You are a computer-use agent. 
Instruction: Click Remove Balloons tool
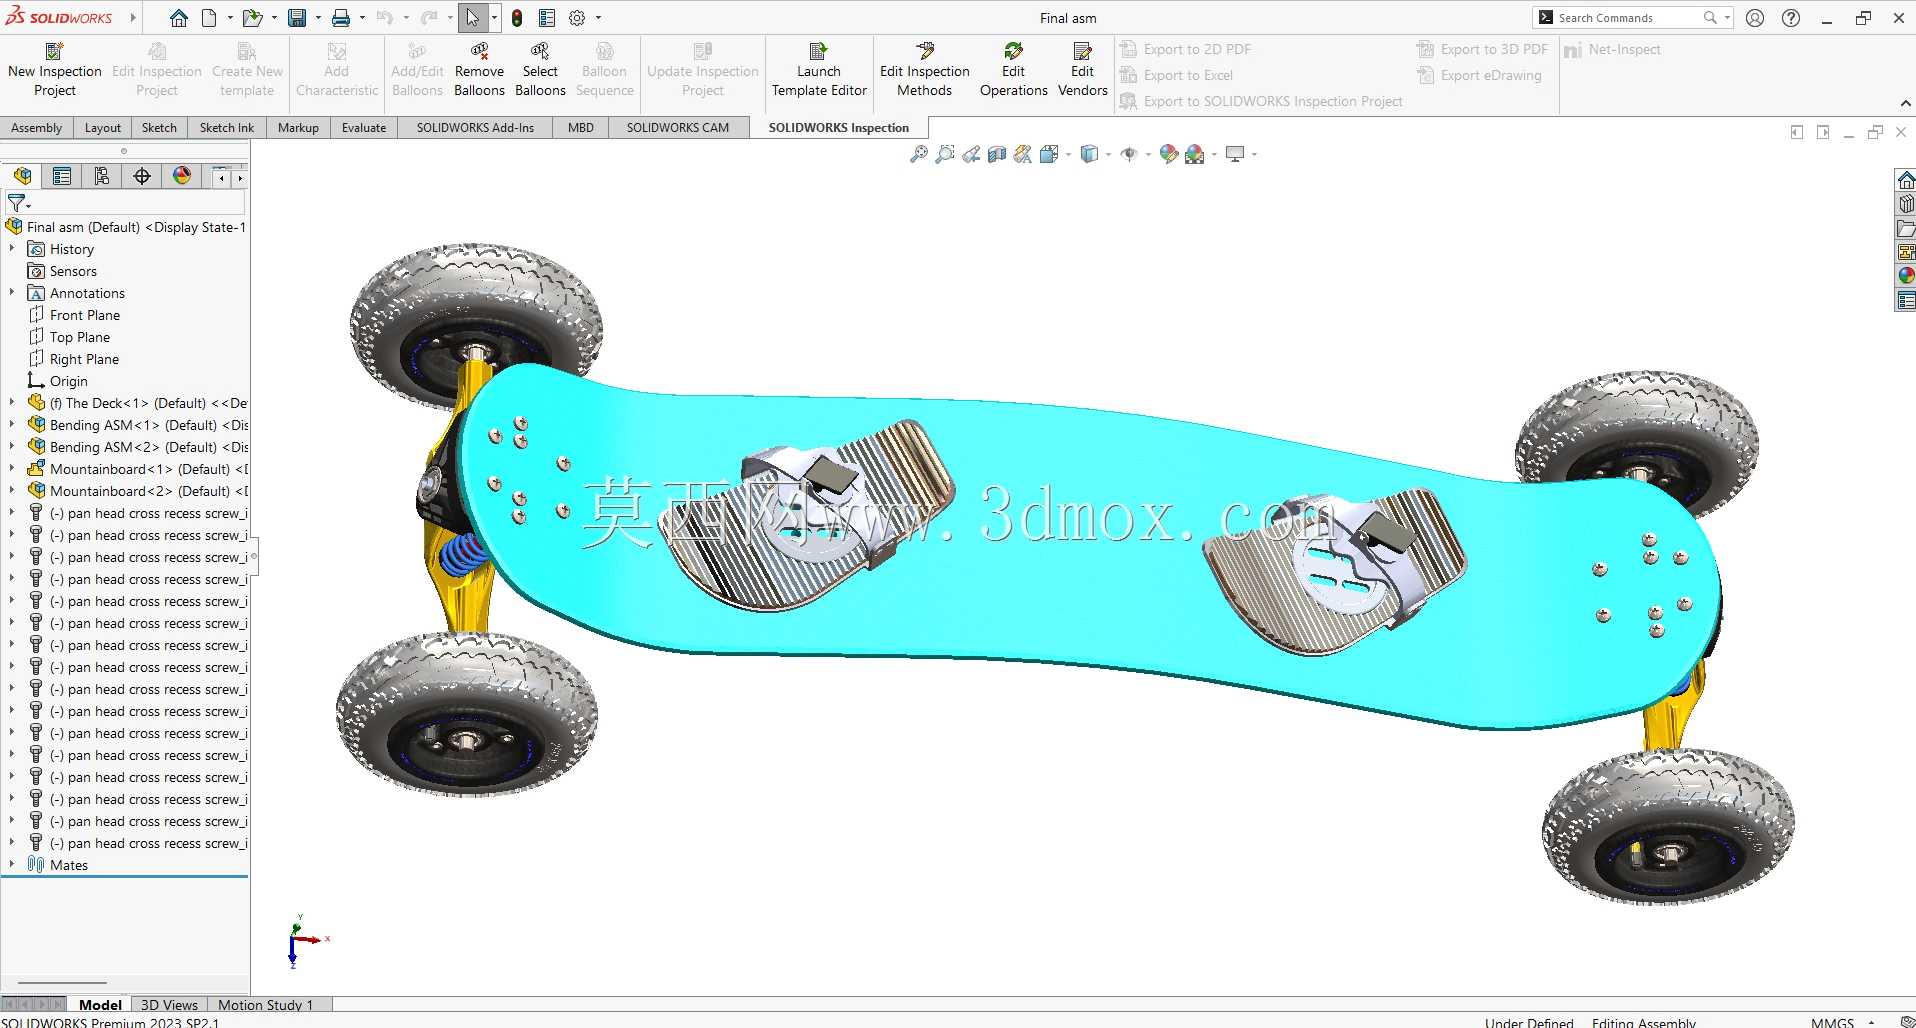pyautogui.click(x=479, y=69)
